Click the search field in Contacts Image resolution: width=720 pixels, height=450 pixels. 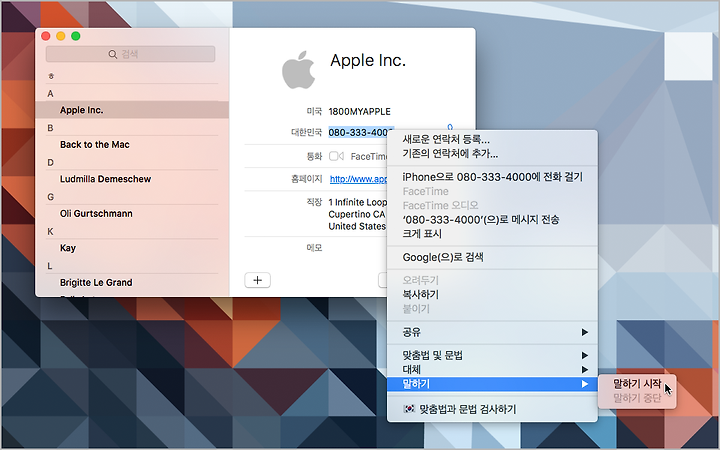[x=130, y=54]
